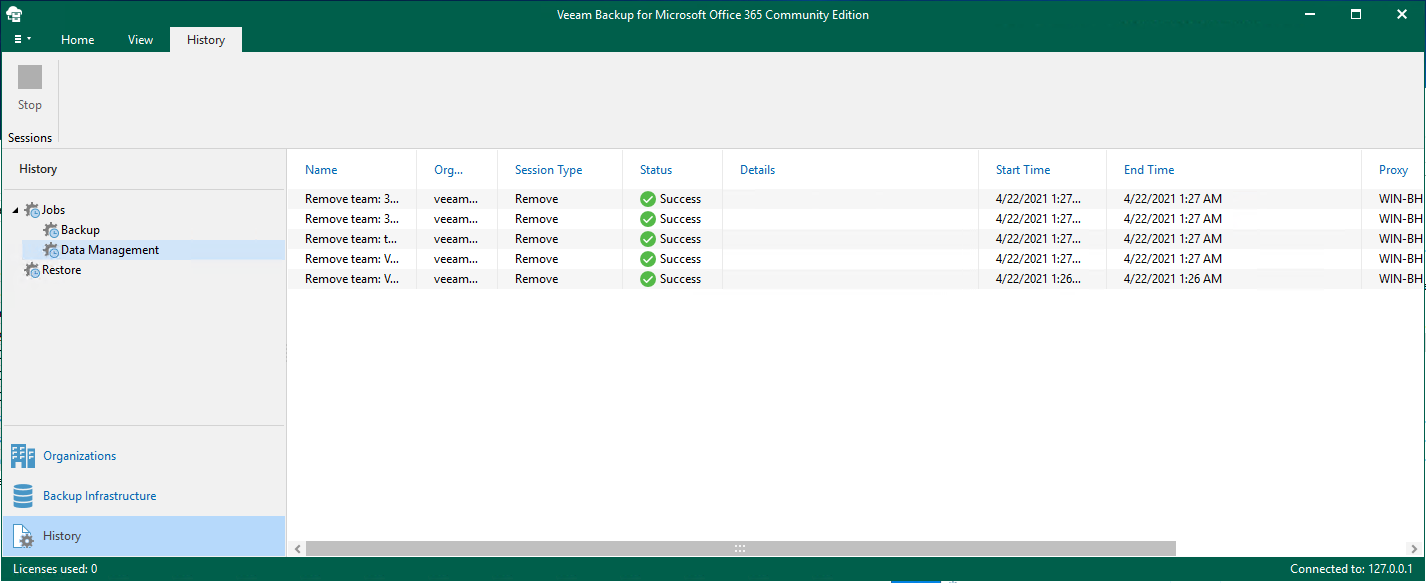1426x583 pixels.
Task: Select the Jobs tree node
Action: coord(53,210)
